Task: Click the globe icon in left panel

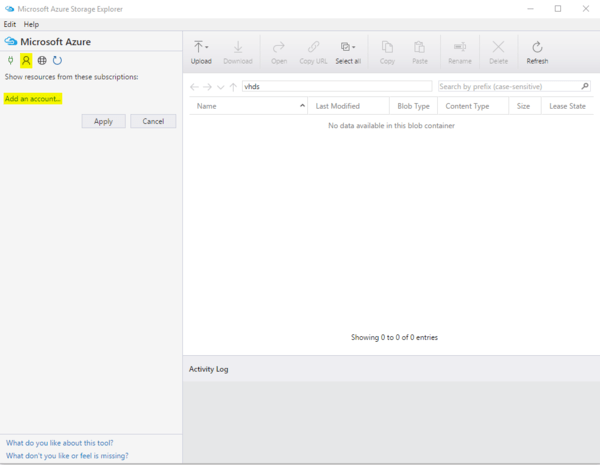Action: point(42,60)
